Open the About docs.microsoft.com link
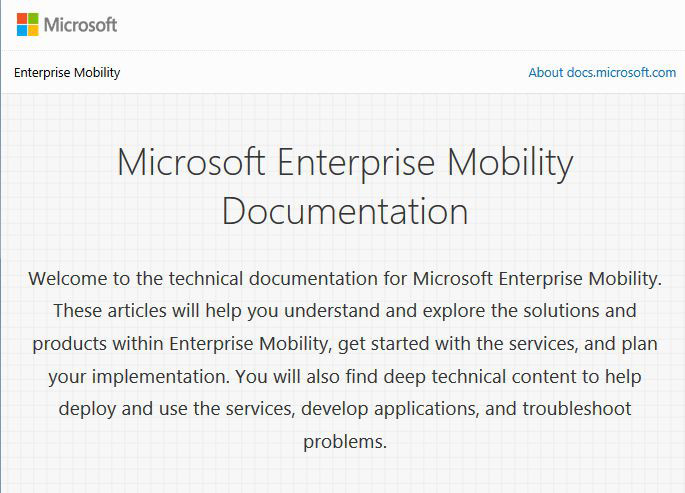Screen dimensions: 685x493 602,72
